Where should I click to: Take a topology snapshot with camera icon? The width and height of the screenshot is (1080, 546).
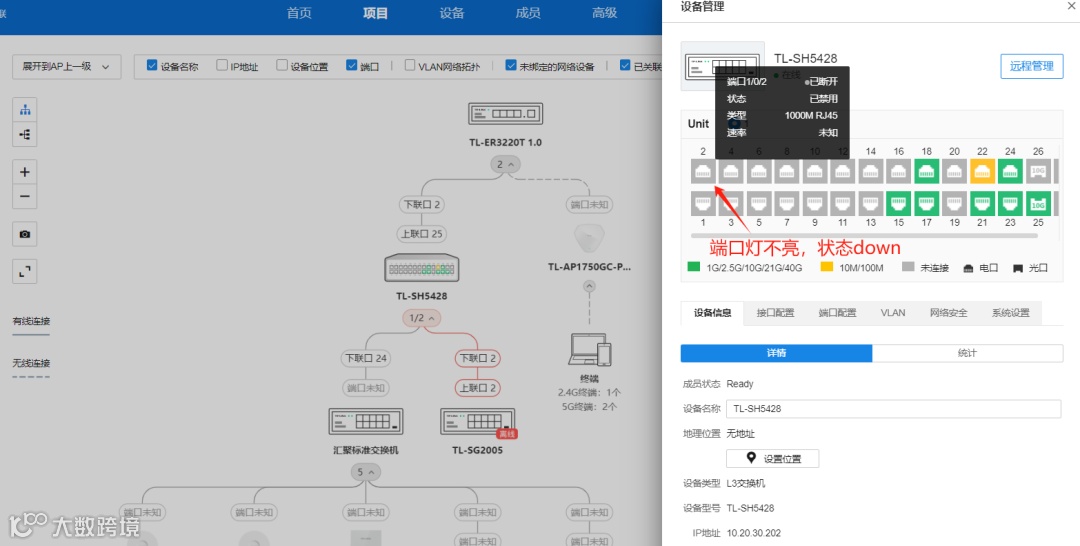click(x=25, y=234)
